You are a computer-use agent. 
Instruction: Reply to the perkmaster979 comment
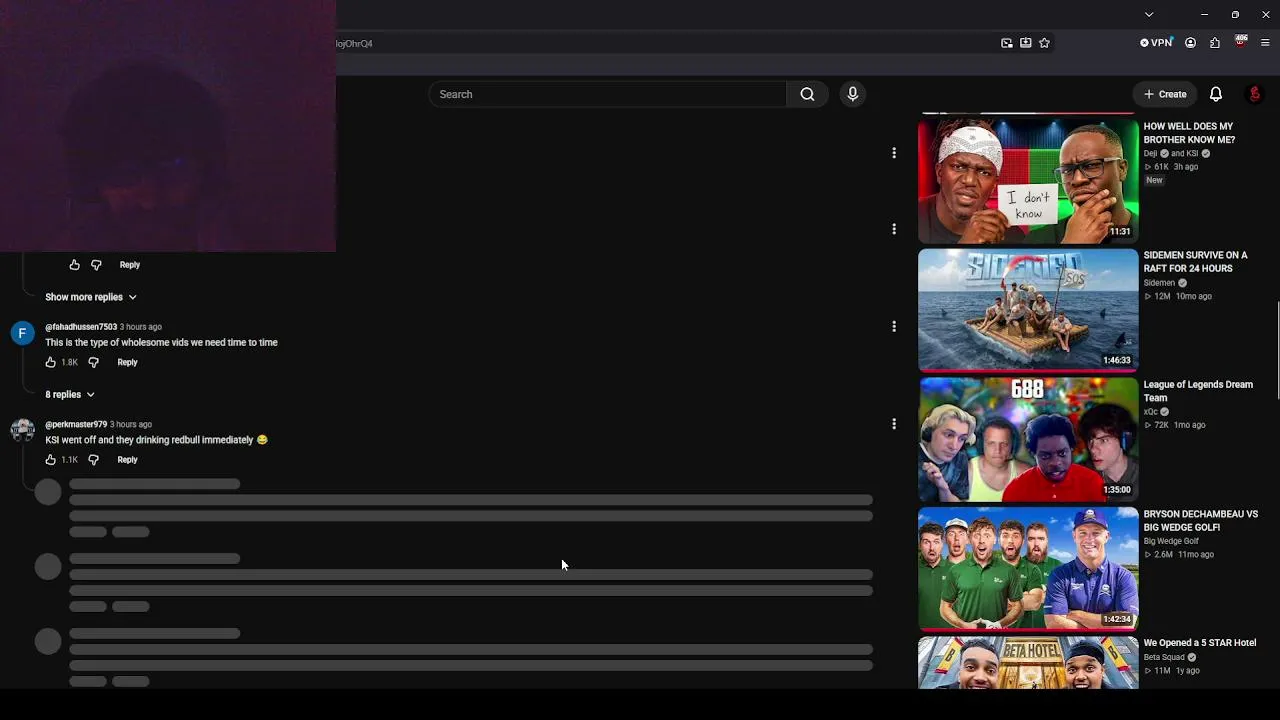[127, 460]
